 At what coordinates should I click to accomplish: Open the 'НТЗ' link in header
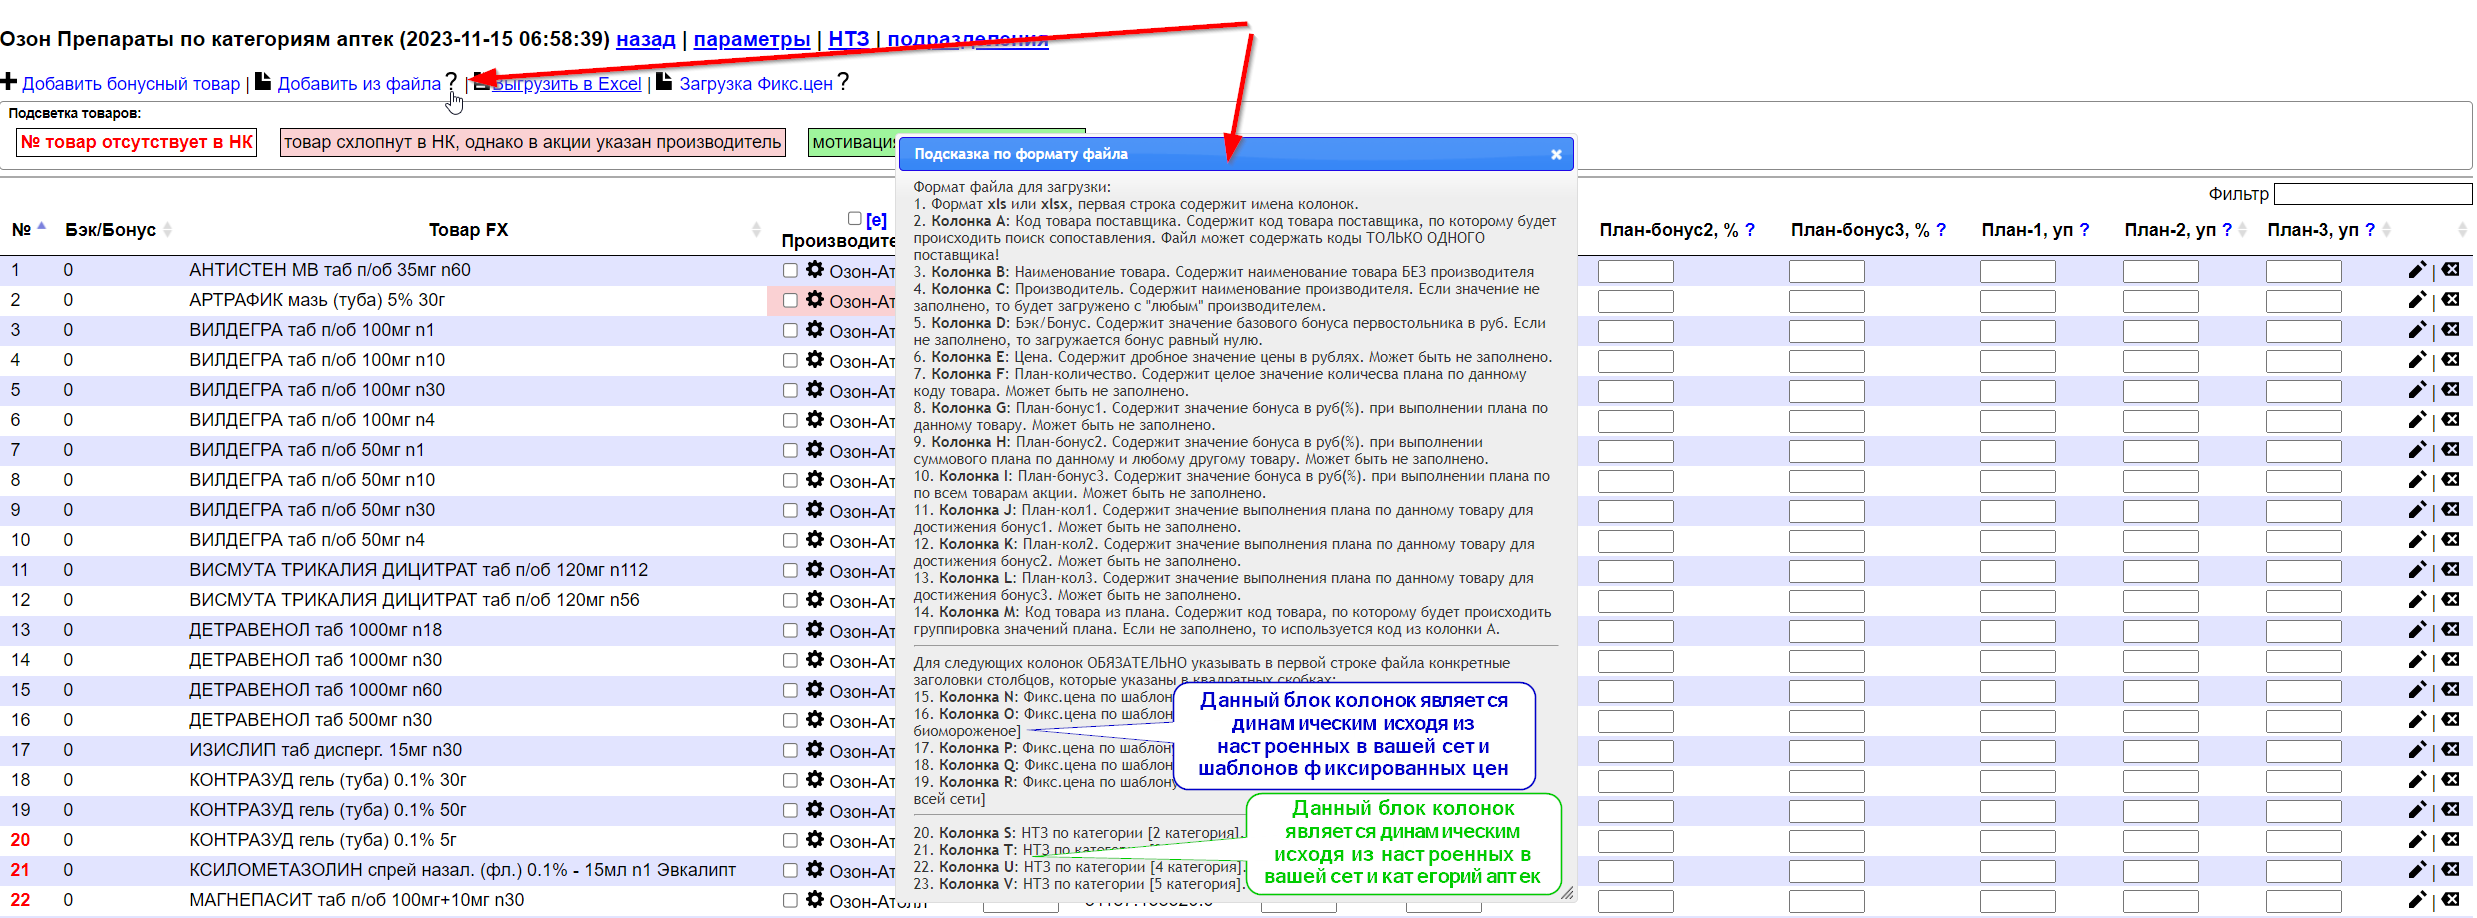pos(848,39)
